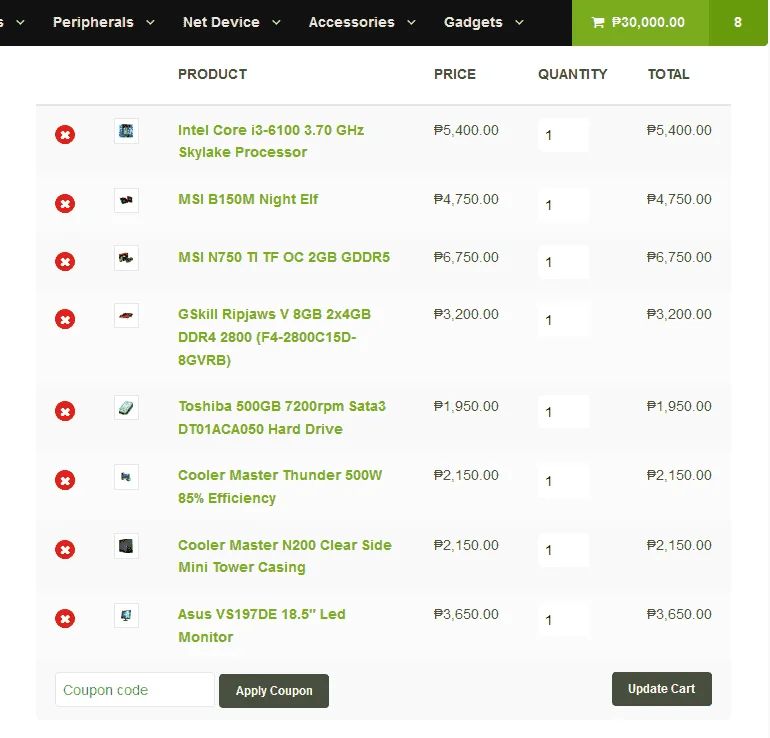Open the Peripherals menu
This screenshot has width=770, height=738.
click(x=93, y=22)
